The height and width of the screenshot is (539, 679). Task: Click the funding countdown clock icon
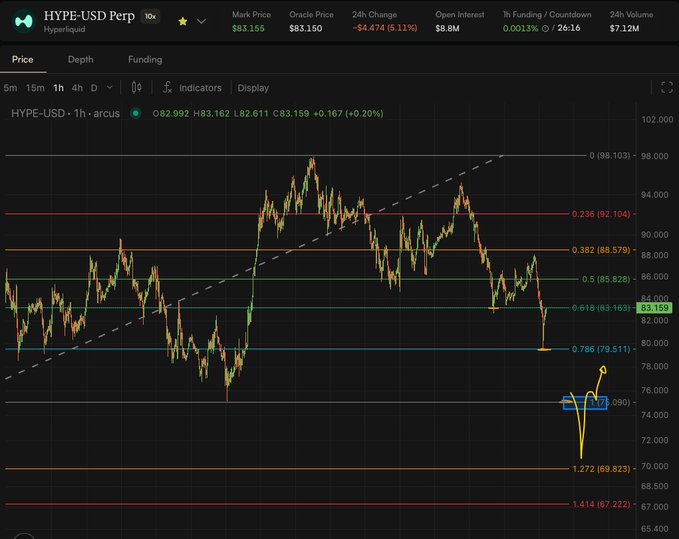[545, 28]
